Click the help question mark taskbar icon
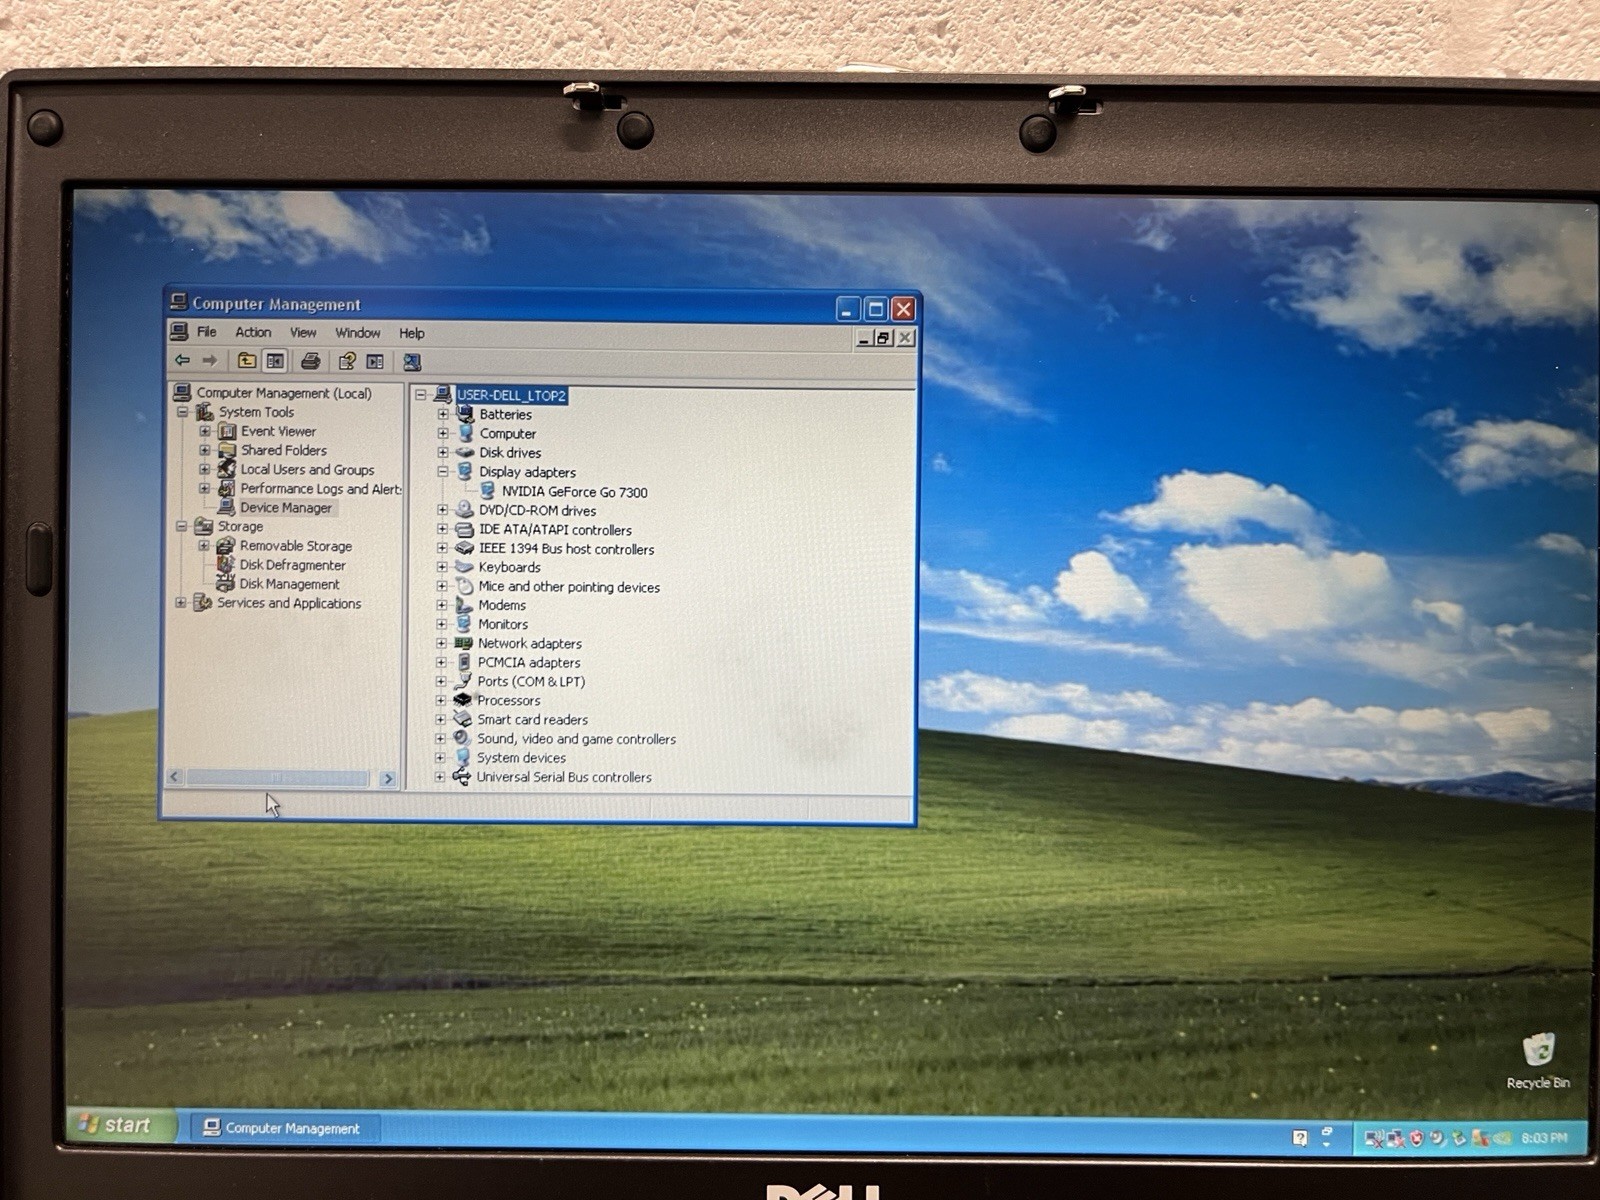The height and width of the screenshot is (1200, 1600). coord(1299,1137)
